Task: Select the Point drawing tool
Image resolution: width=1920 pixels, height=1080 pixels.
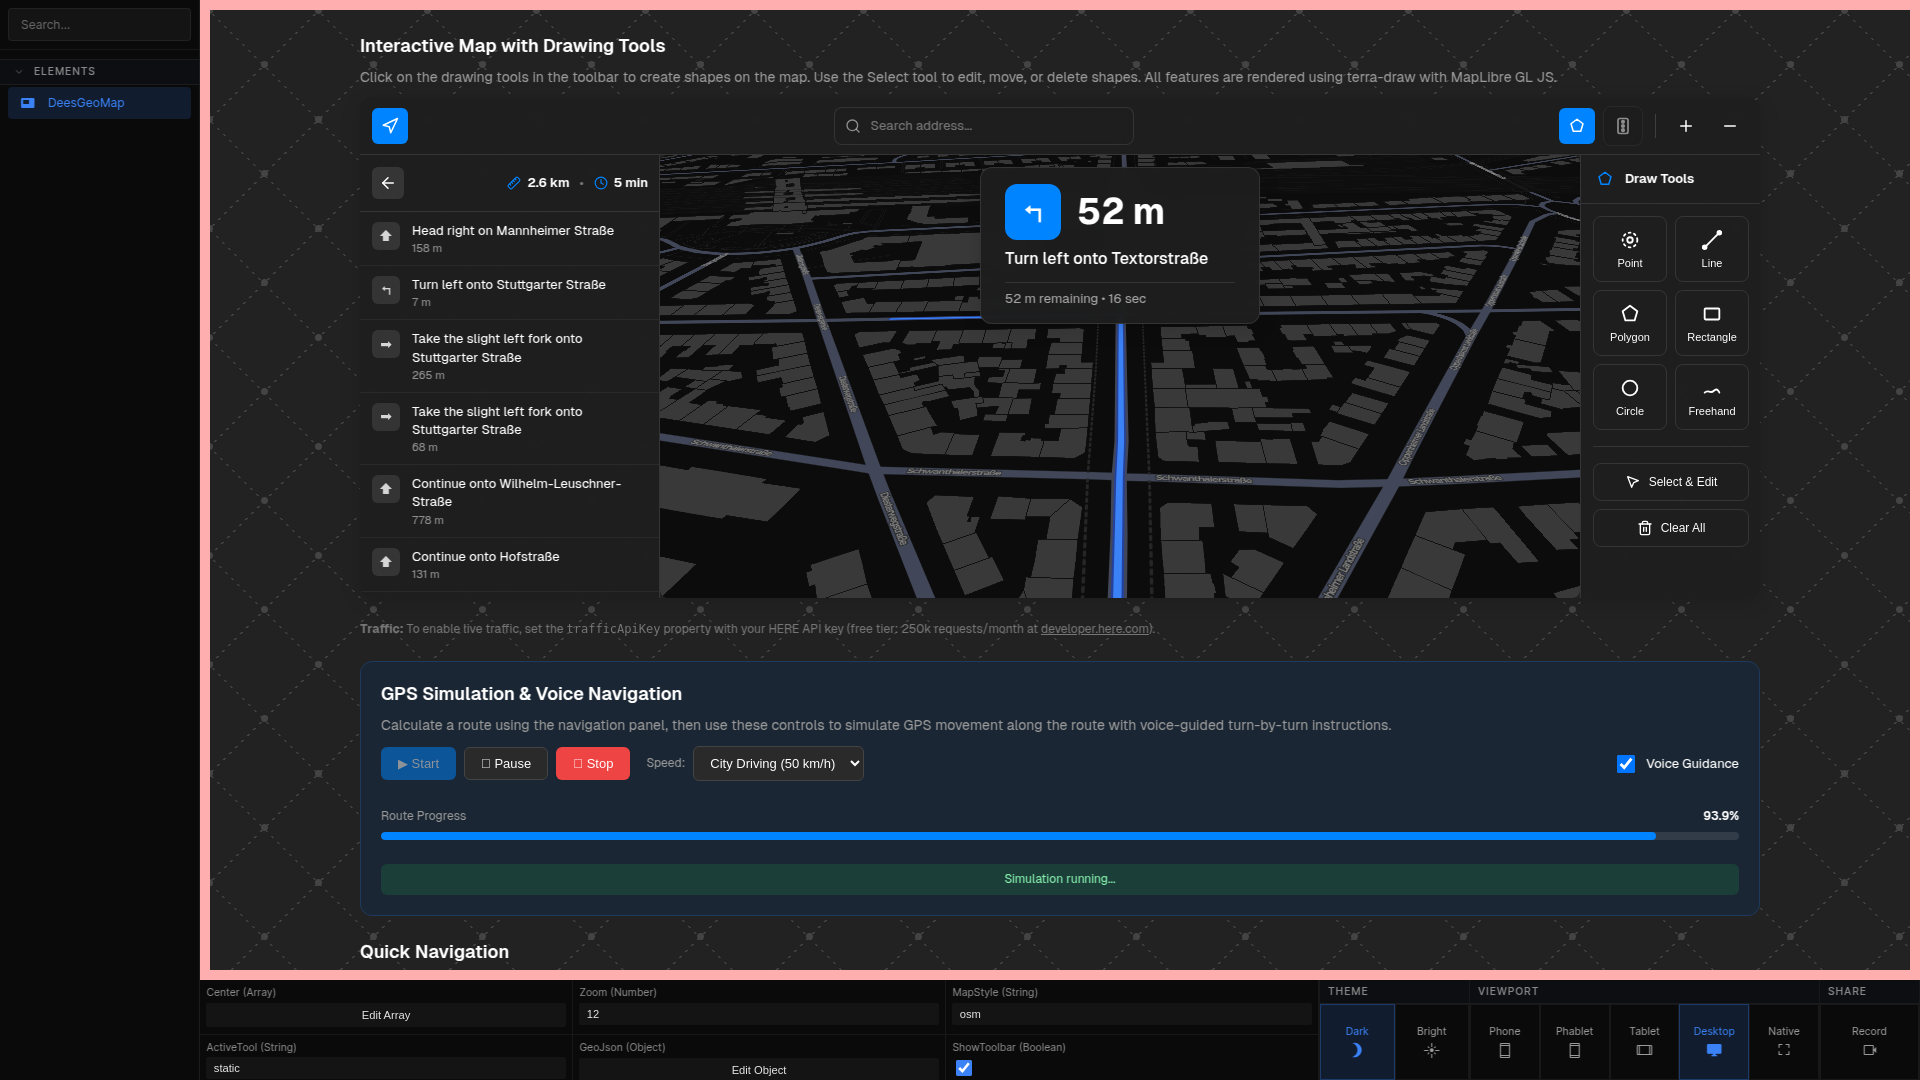Action: click(1629, 249)
